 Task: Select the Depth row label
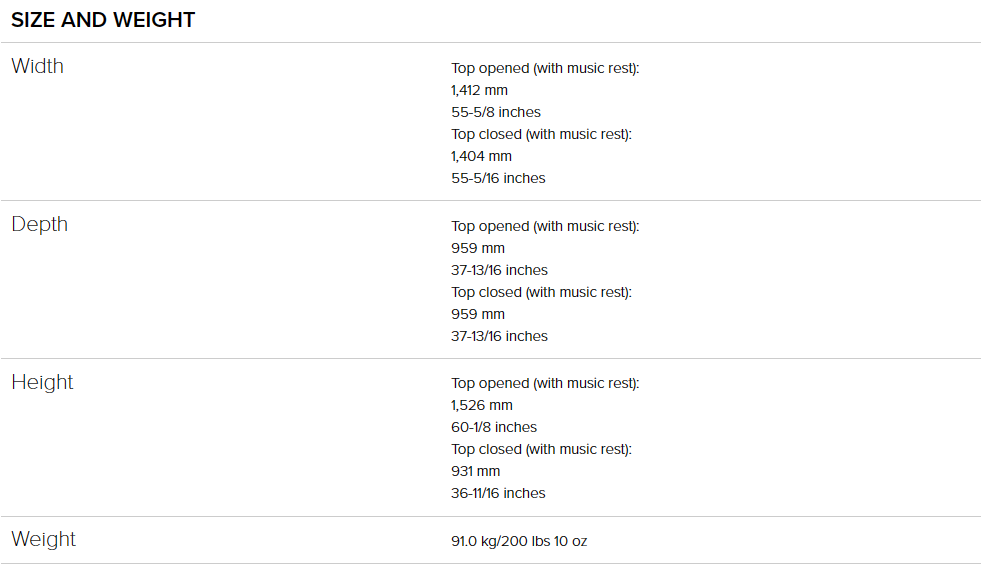pyautogui.click(x=39, y=224)
